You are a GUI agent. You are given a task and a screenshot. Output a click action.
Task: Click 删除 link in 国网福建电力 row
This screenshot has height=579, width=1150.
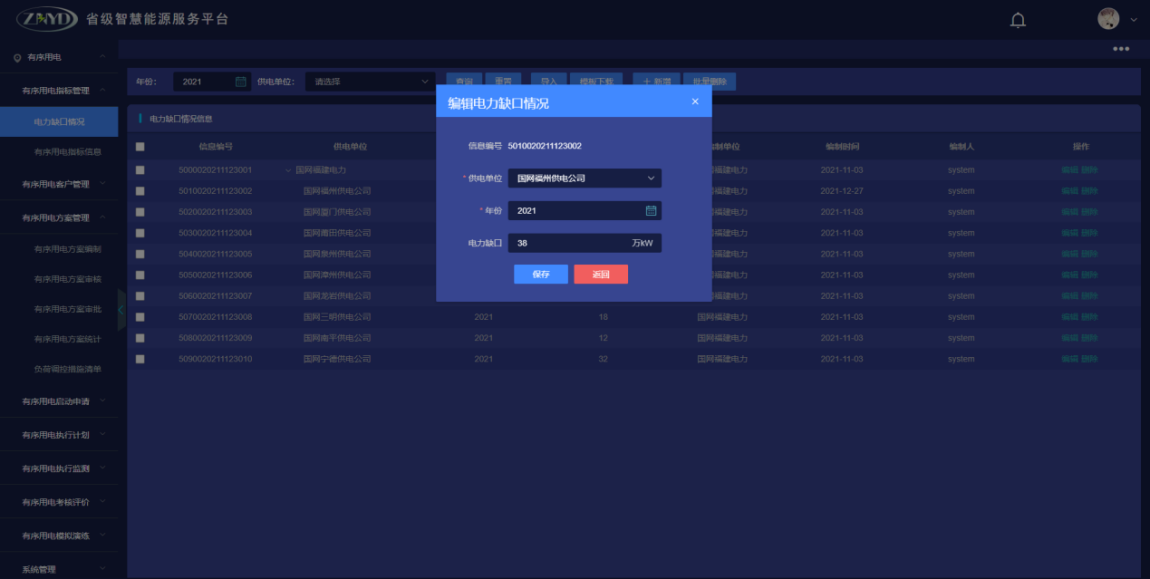[1089, 170]
